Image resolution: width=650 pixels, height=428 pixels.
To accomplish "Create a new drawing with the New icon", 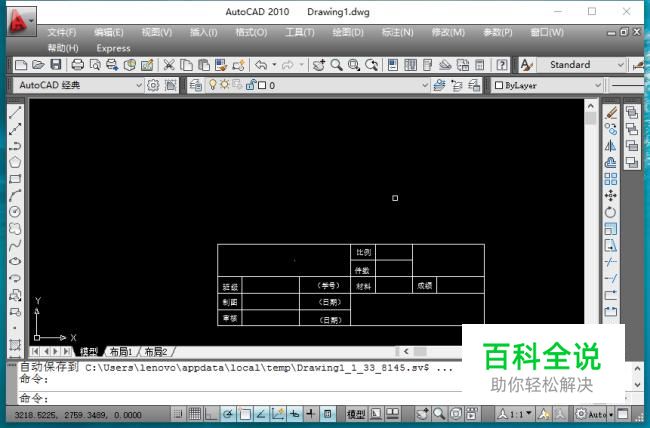I will click(x=21, y=65).
